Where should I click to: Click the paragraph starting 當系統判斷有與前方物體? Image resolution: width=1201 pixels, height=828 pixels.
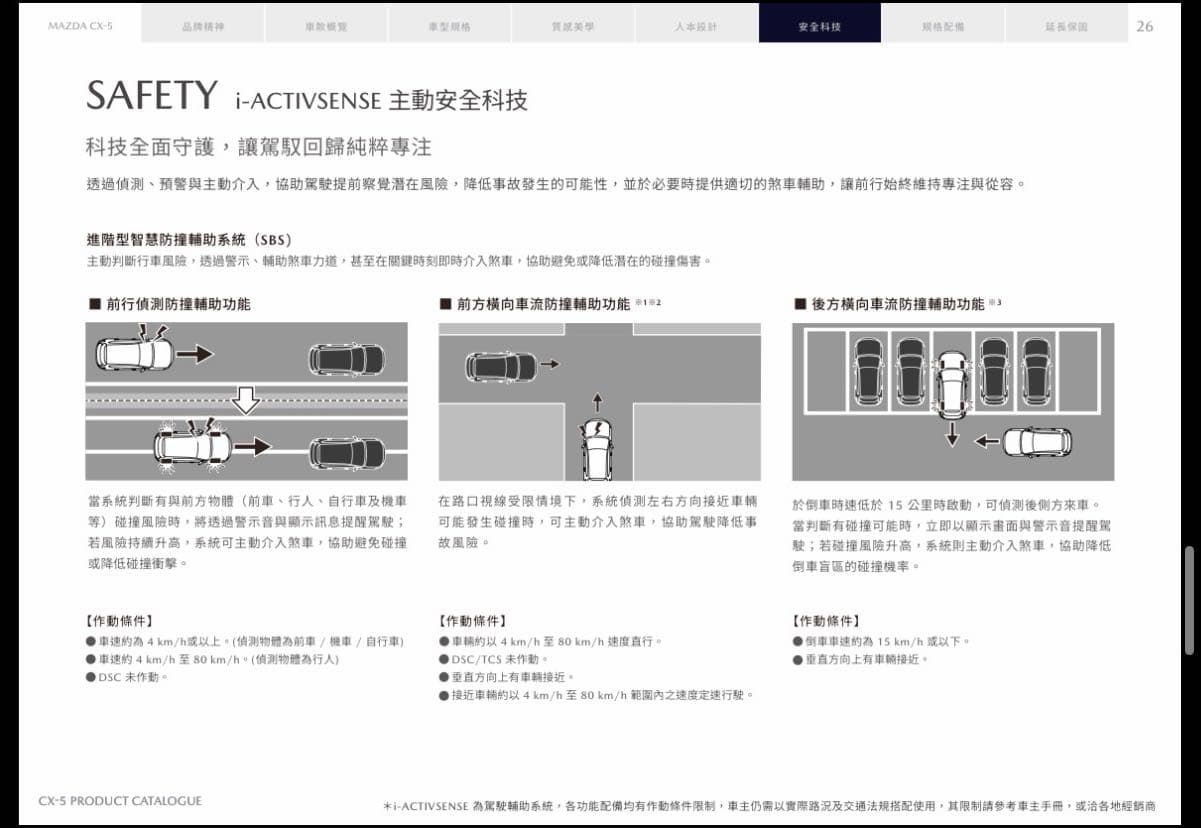coord(247,532)
